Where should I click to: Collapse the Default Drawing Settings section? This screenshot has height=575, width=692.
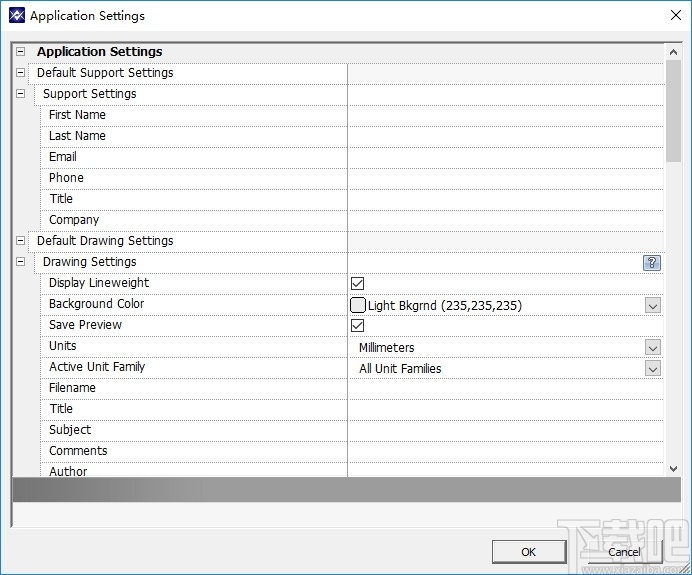click(20, 241)
